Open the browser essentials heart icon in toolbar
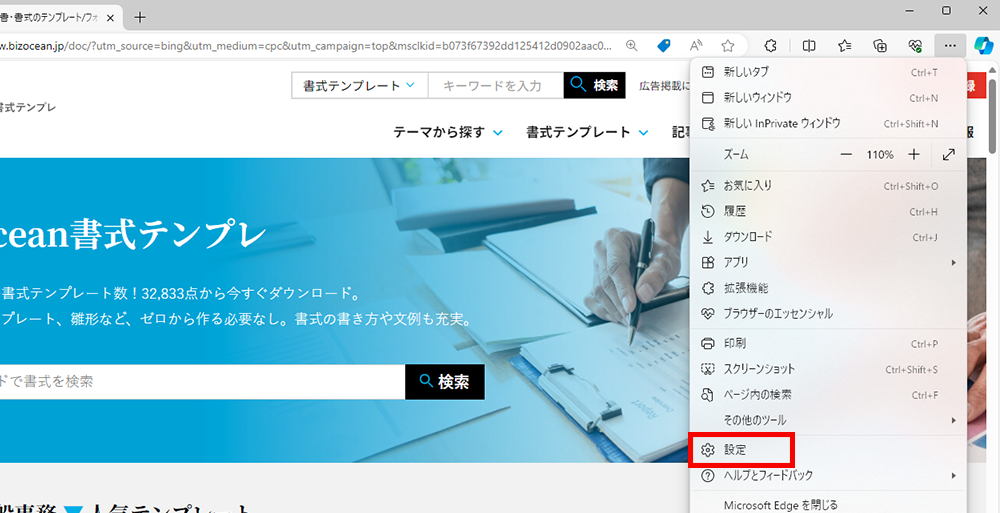The width and height of the screenshot is (1000, 513). point(915,45)
